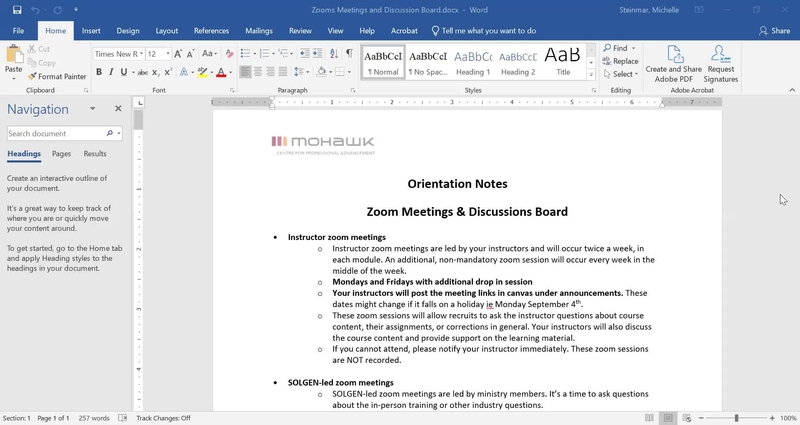Apply the Heading 1 style
This screenshot has width=800, height=425.
(x=473, y=62)
